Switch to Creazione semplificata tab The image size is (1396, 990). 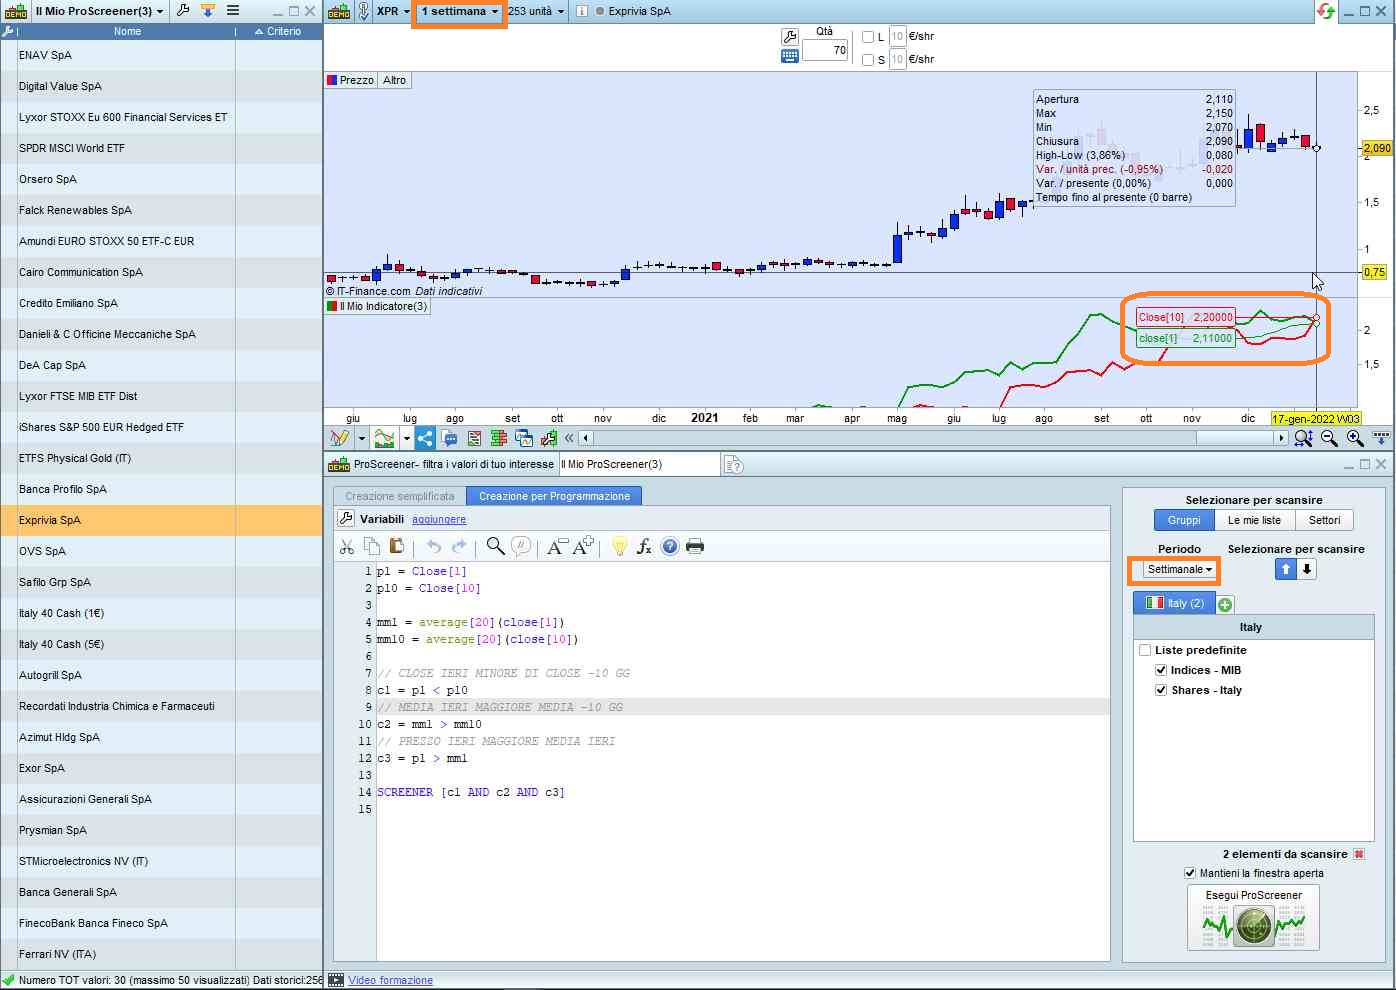point(400,496)
